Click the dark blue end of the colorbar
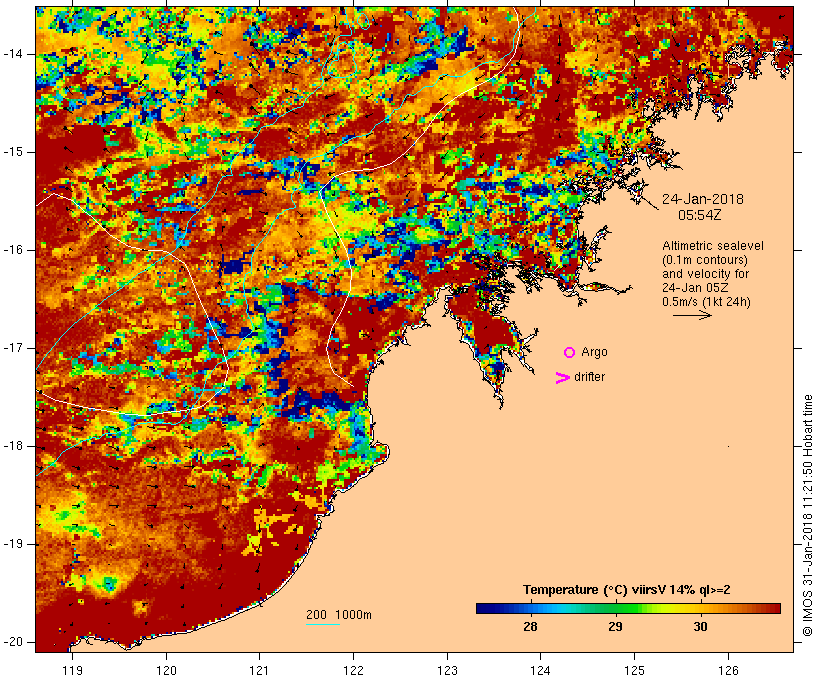 tap(481, 608)
